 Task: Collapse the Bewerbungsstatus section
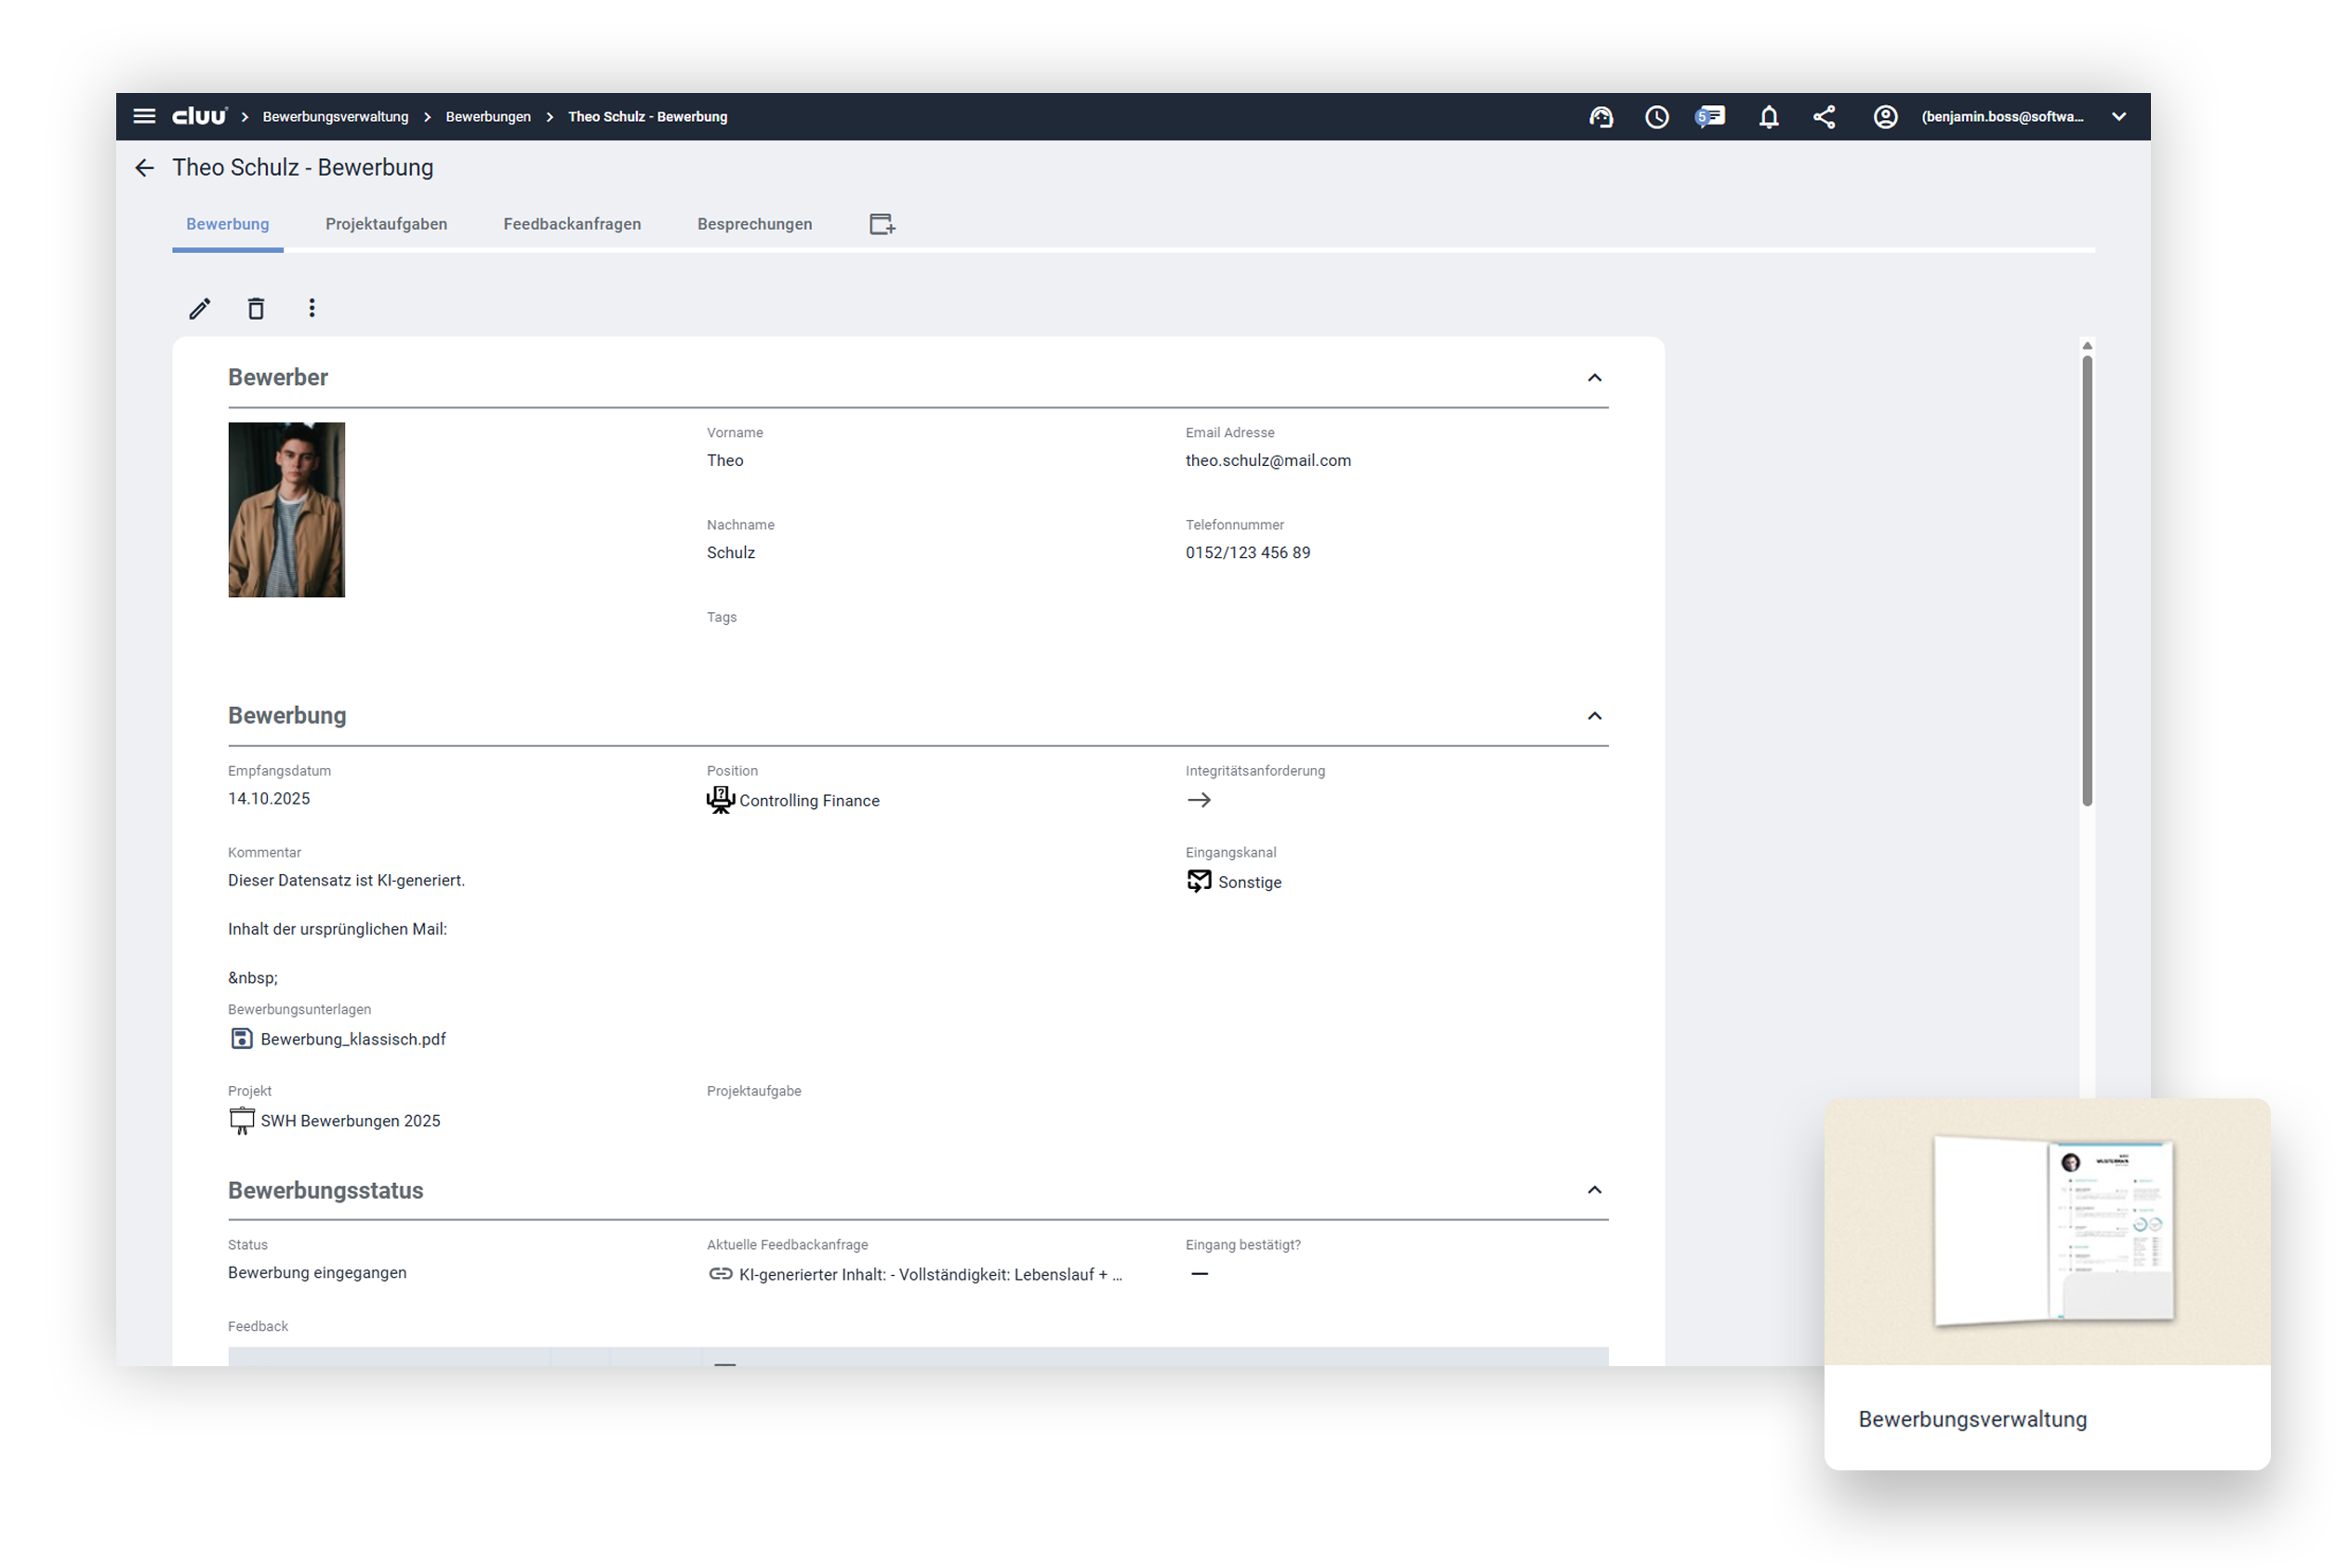coord(1594,1190)
